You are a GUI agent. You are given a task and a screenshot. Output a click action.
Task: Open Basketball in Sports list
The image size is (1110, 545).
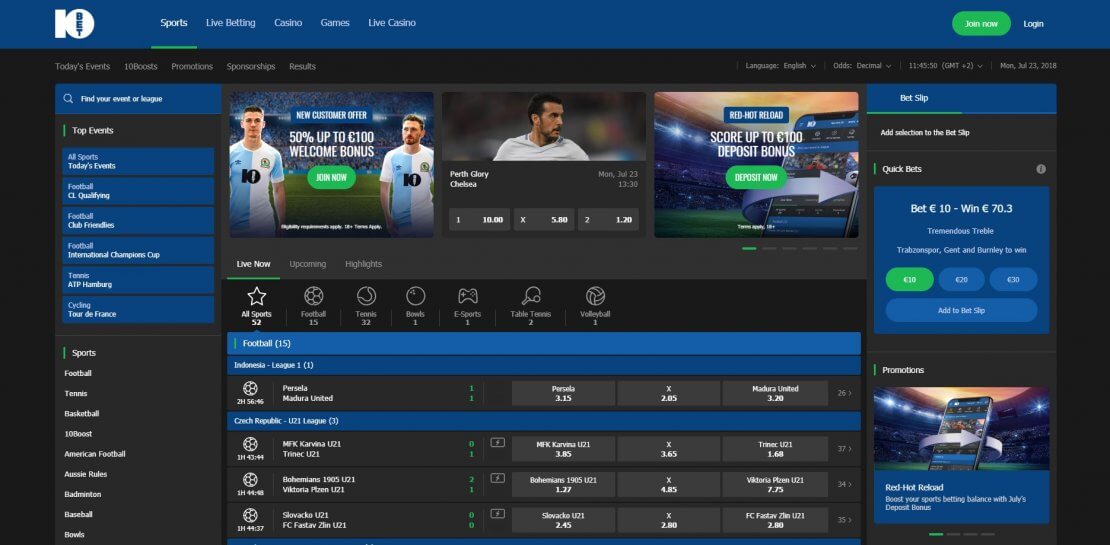point(81,413)
